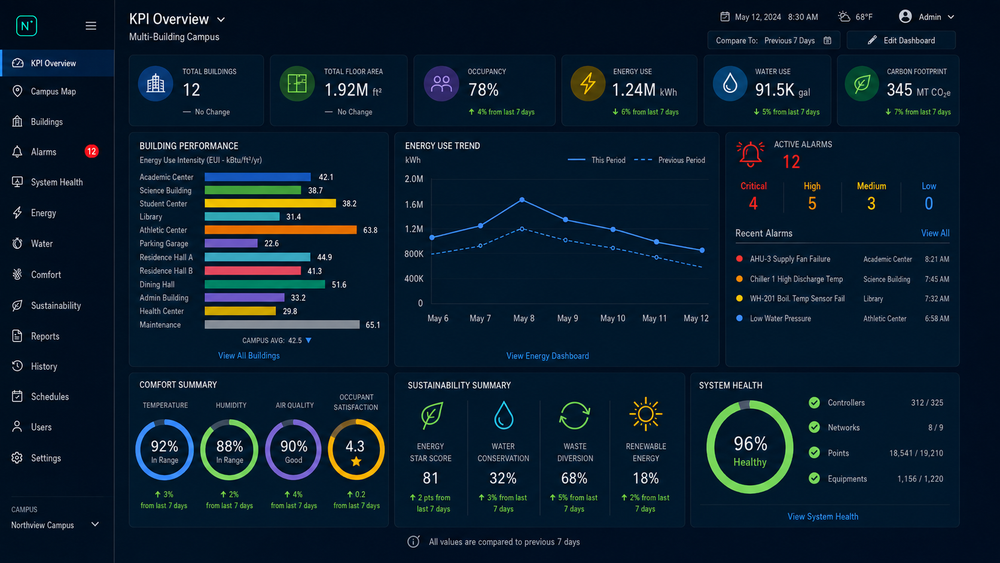Click the info icon in footer note
Viewport: 1000px width, 563px height.
pos(413,542)
